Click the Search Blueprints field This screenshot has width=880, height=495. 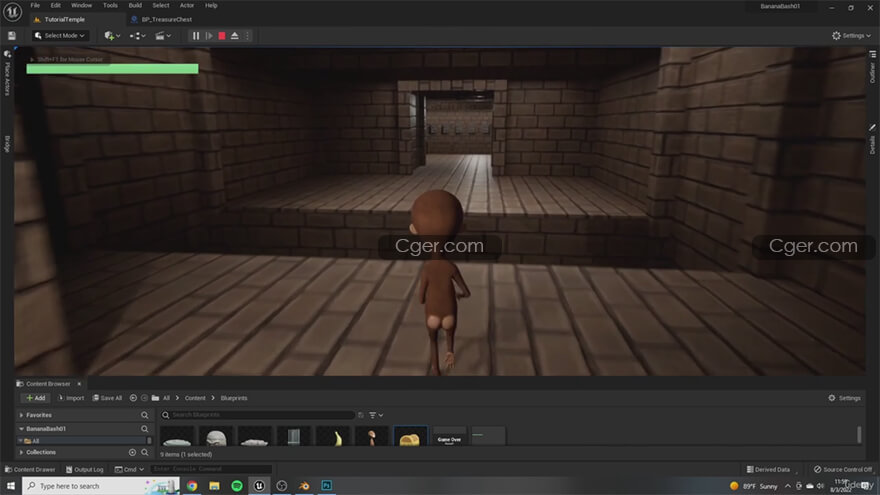pyautogui.click(x=260, y=415)
